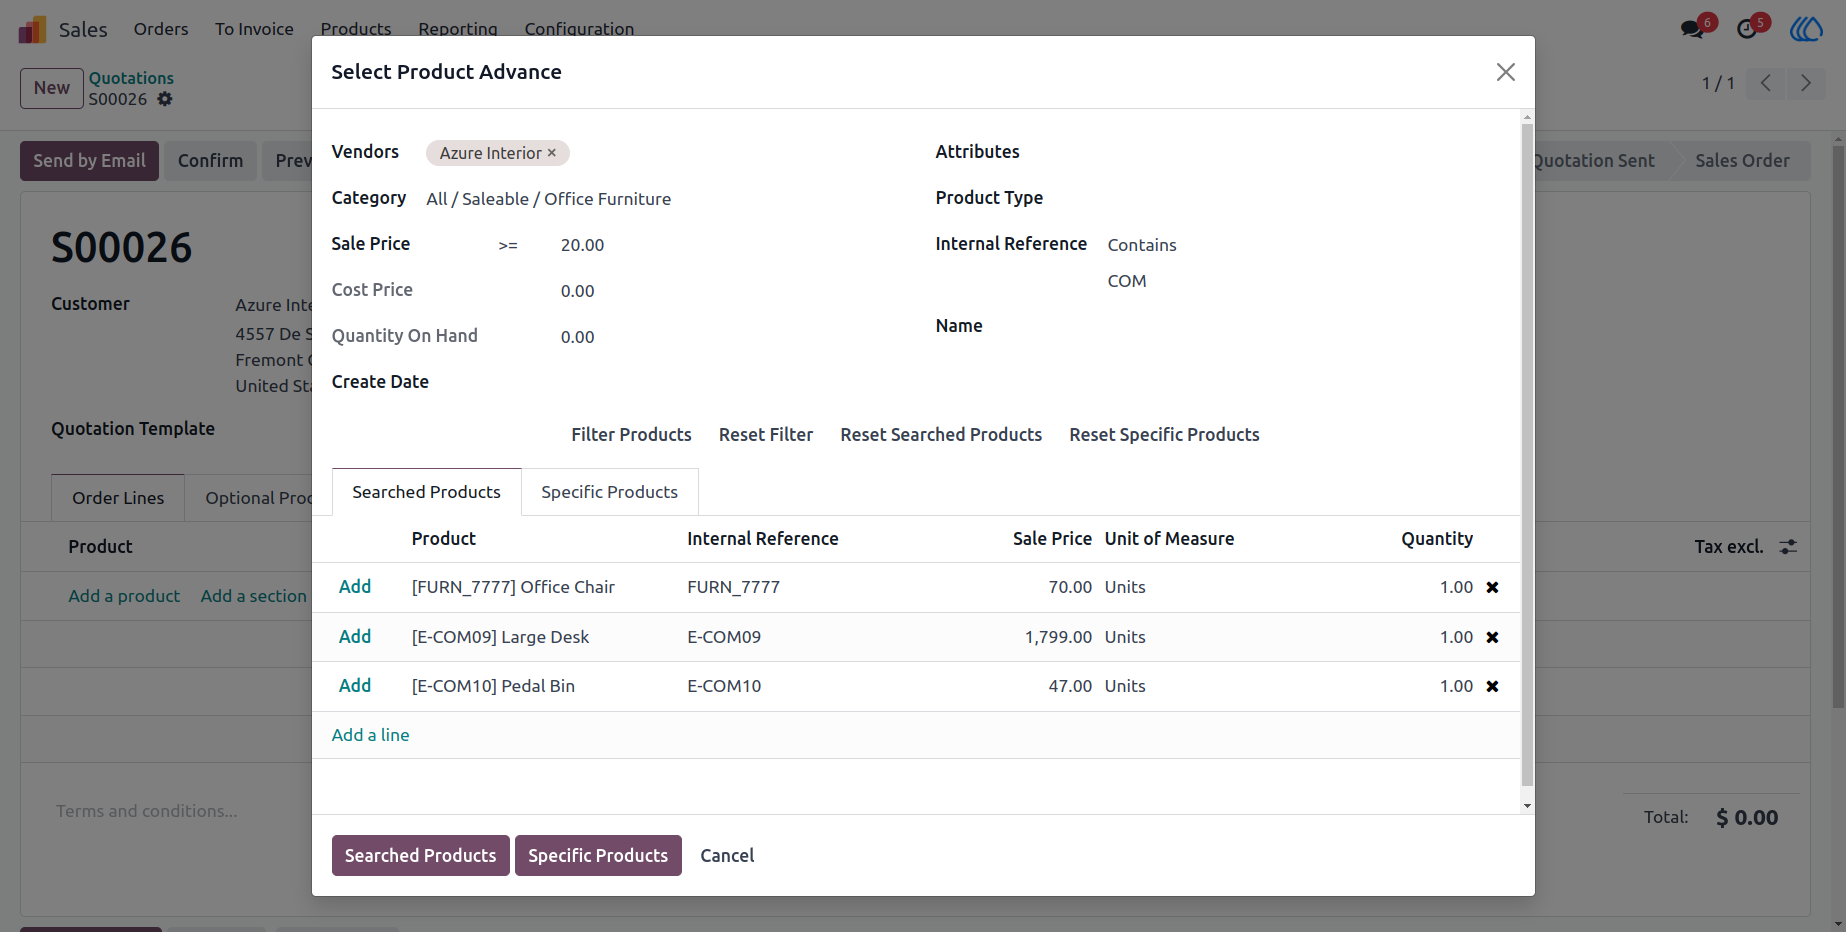Click the Attributes field
Viewport: 1846px width, 932px height.
point(1304,152)
